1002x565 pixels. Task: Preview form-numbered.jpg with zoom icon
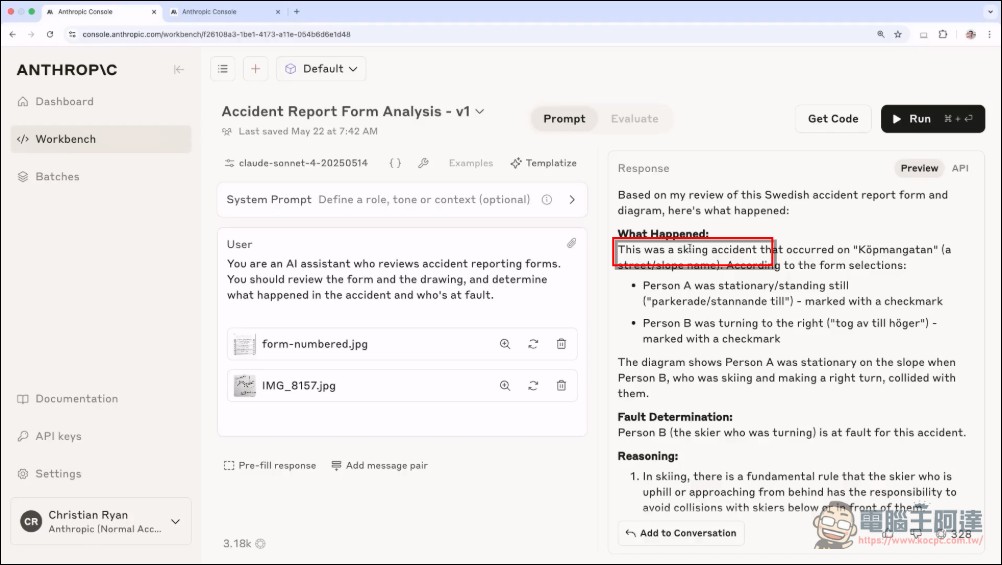point(505,344)
